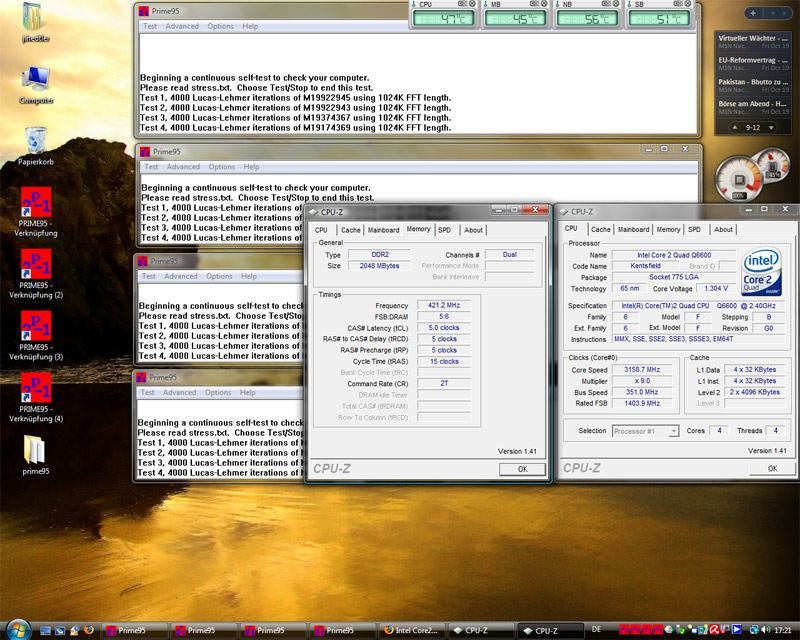Open Mainboard tab in the processor CPU-Z window
Viewport: 800px width, 640px height.
pos(634,230)
